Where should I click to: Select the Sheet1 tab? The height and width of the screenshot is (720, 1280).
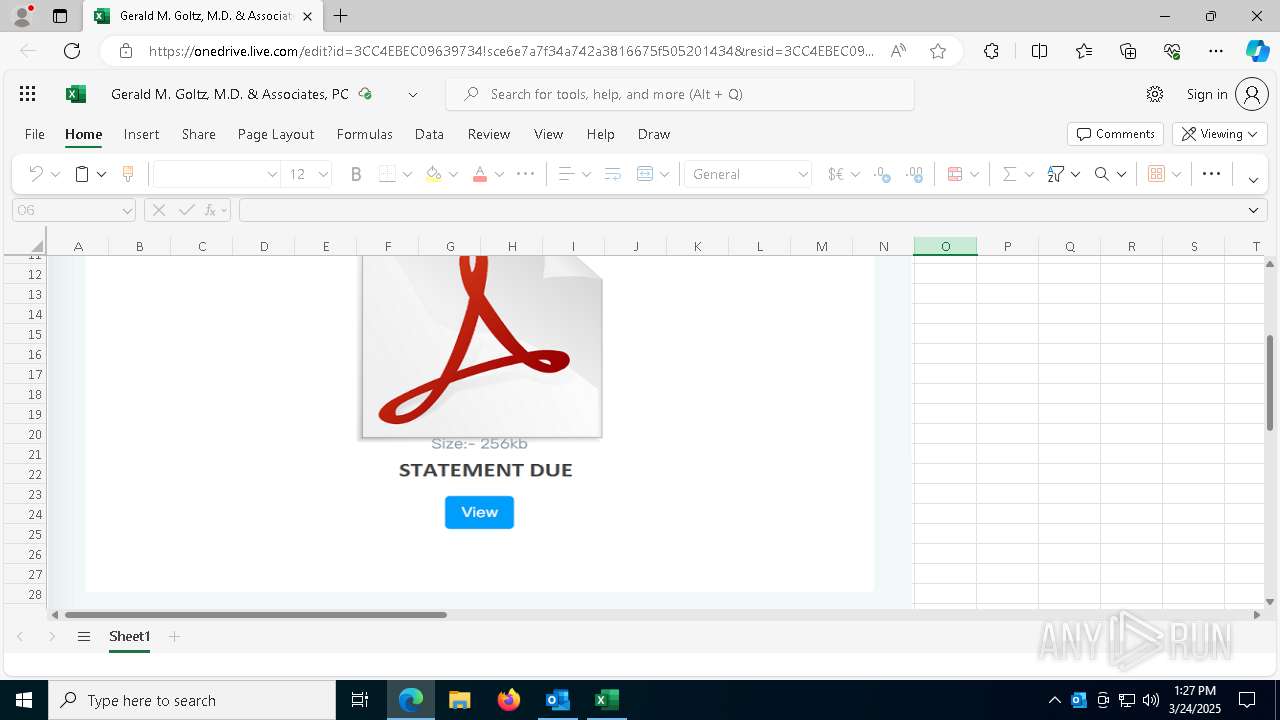[x=129, y=636]
